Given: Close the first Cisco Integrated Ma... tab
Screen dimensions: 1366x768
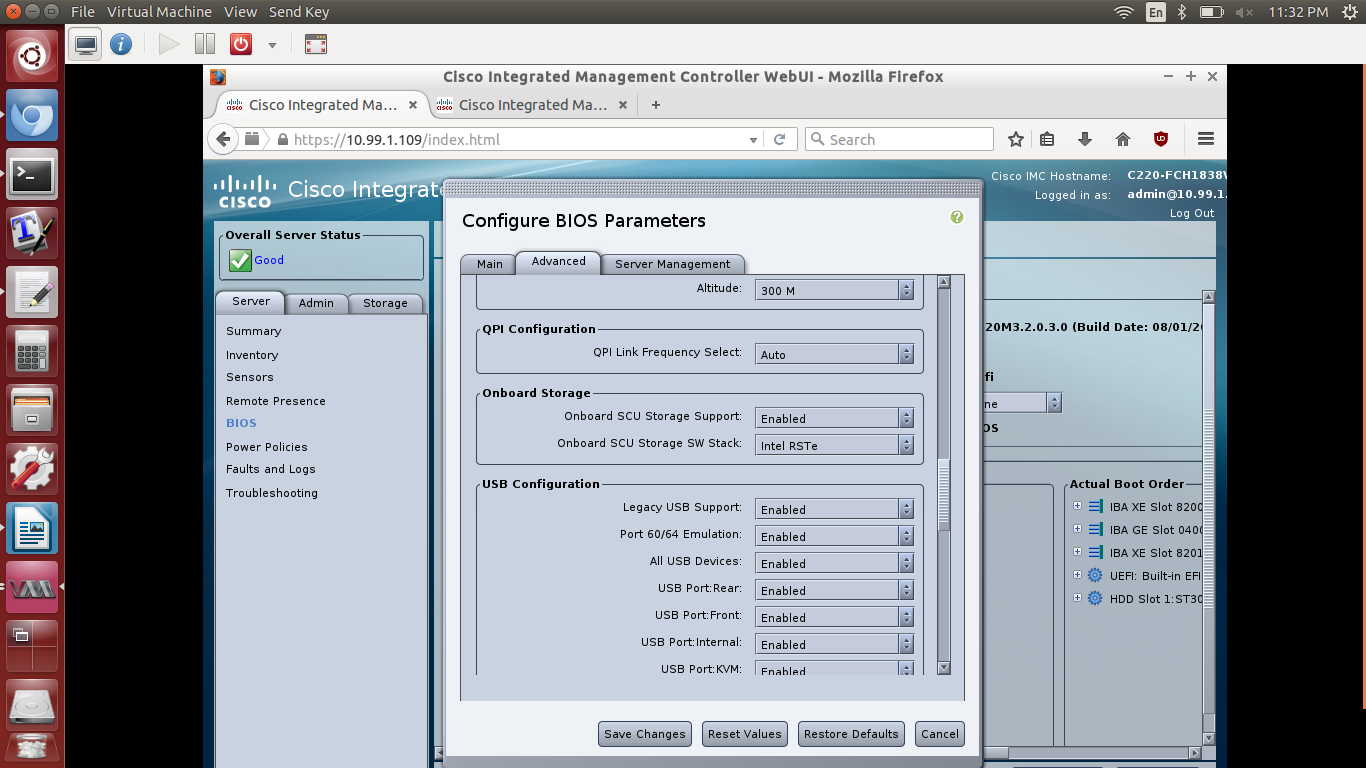Looking at the screenshot, I should (x=413, y=105).
